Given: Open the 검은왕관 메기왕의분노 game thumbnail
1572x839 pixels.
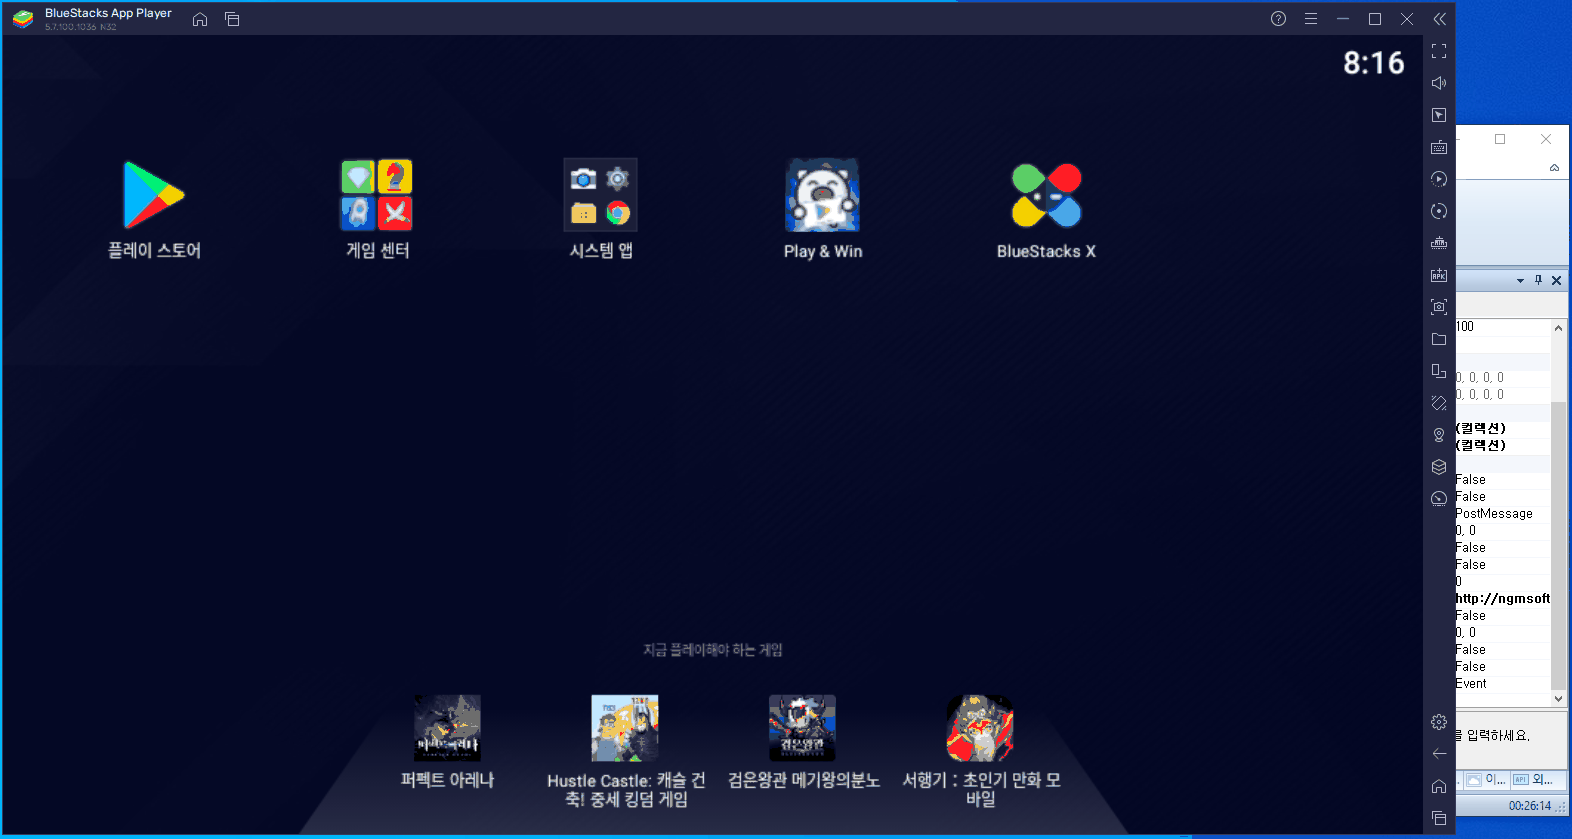Looking at the screenshot, I should click(802, 728).
